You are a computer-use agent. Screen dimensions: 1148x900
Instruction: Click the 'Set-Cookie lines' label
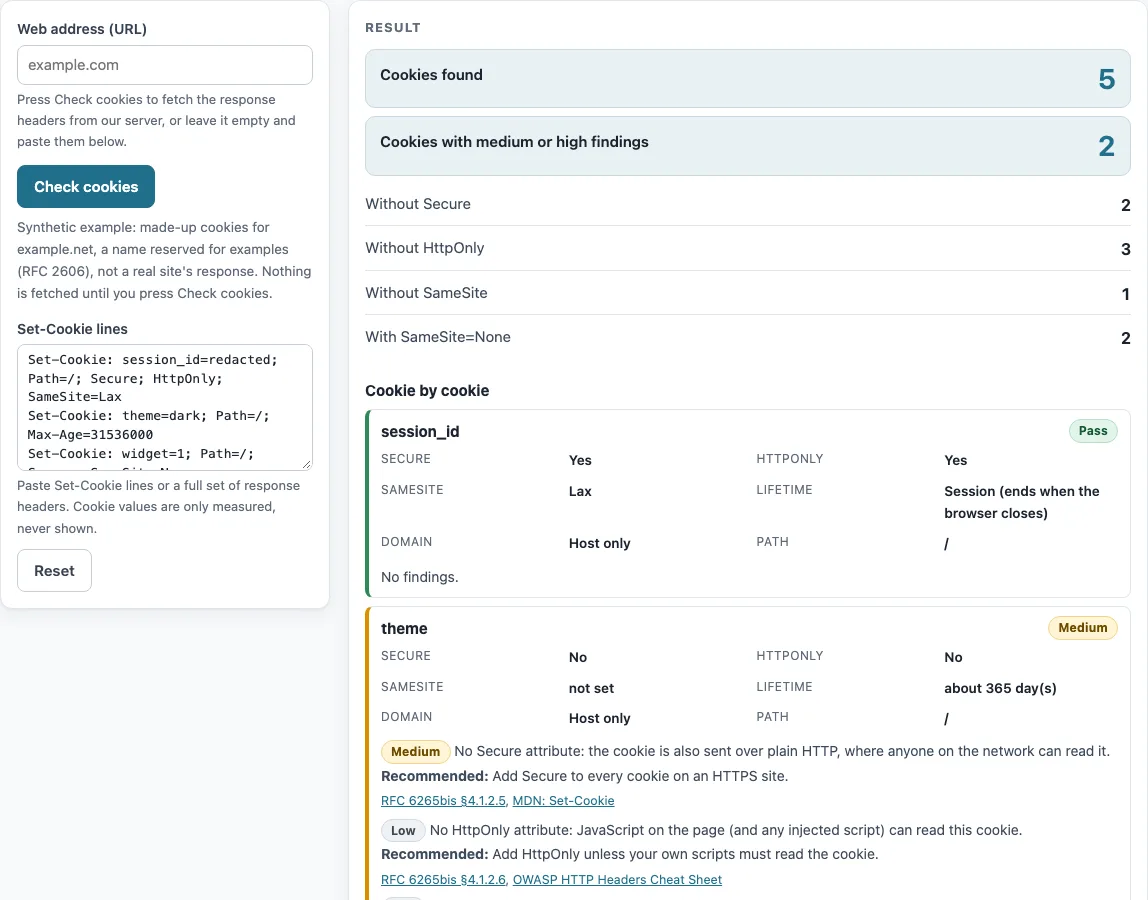pyautogui.click(x=72, y=329)
